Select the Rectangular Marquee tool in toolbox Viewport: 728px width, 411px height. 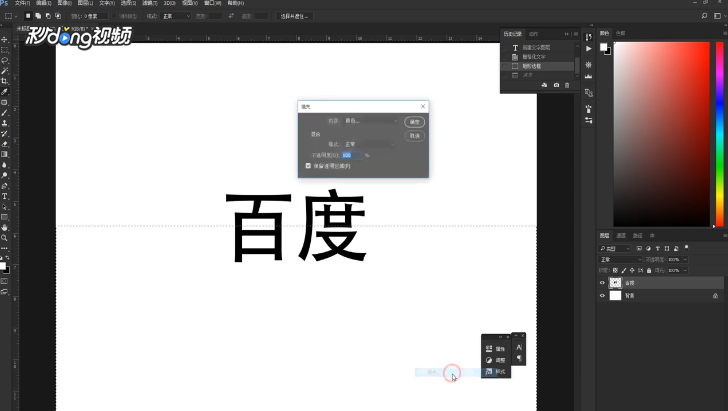5,50
